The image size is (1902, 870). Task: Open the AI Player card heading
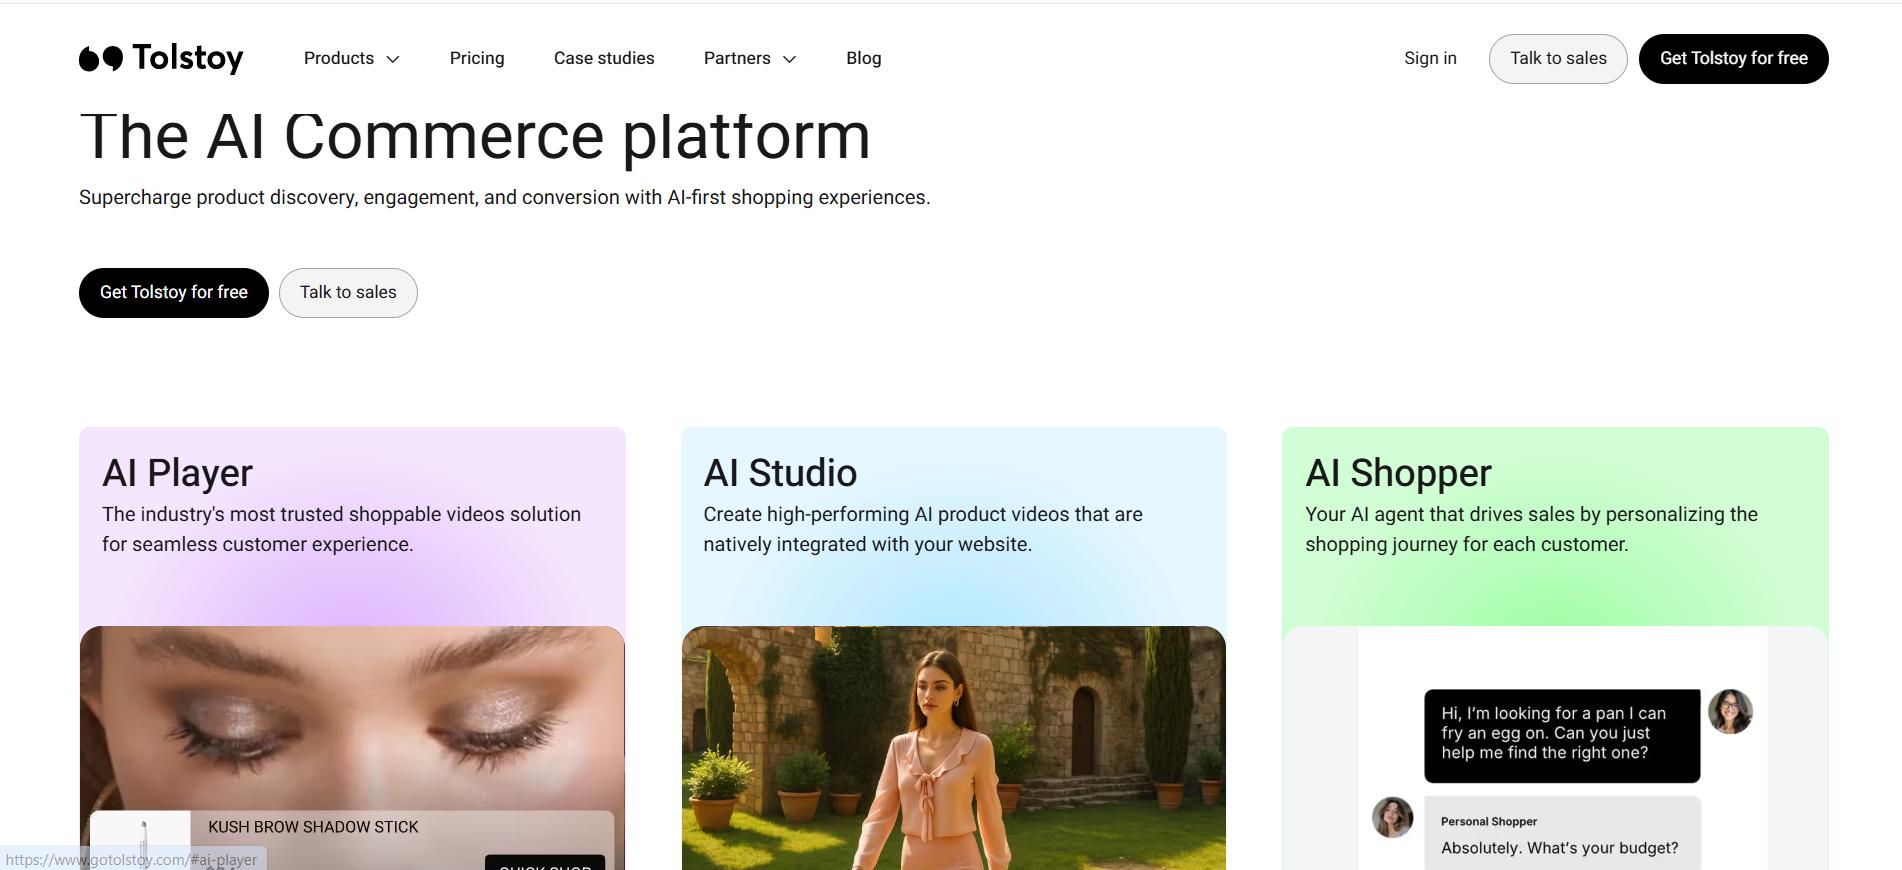177,473
